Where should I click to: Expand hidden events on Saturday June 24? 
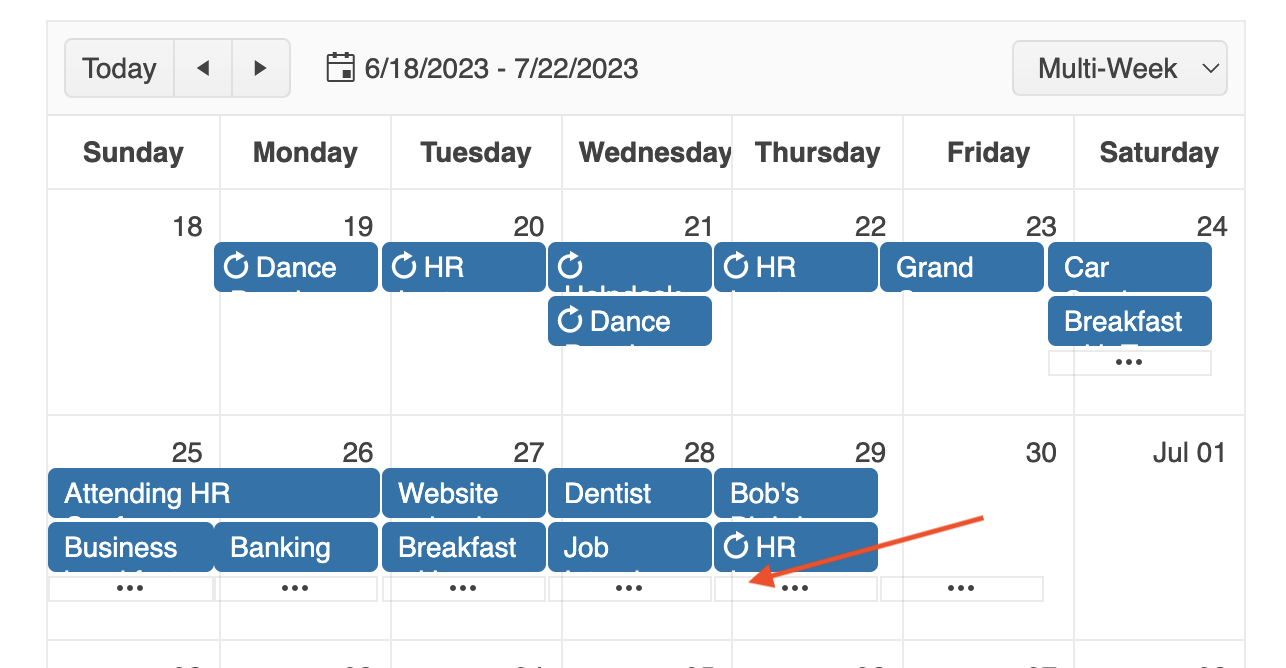coord(1129,362)
